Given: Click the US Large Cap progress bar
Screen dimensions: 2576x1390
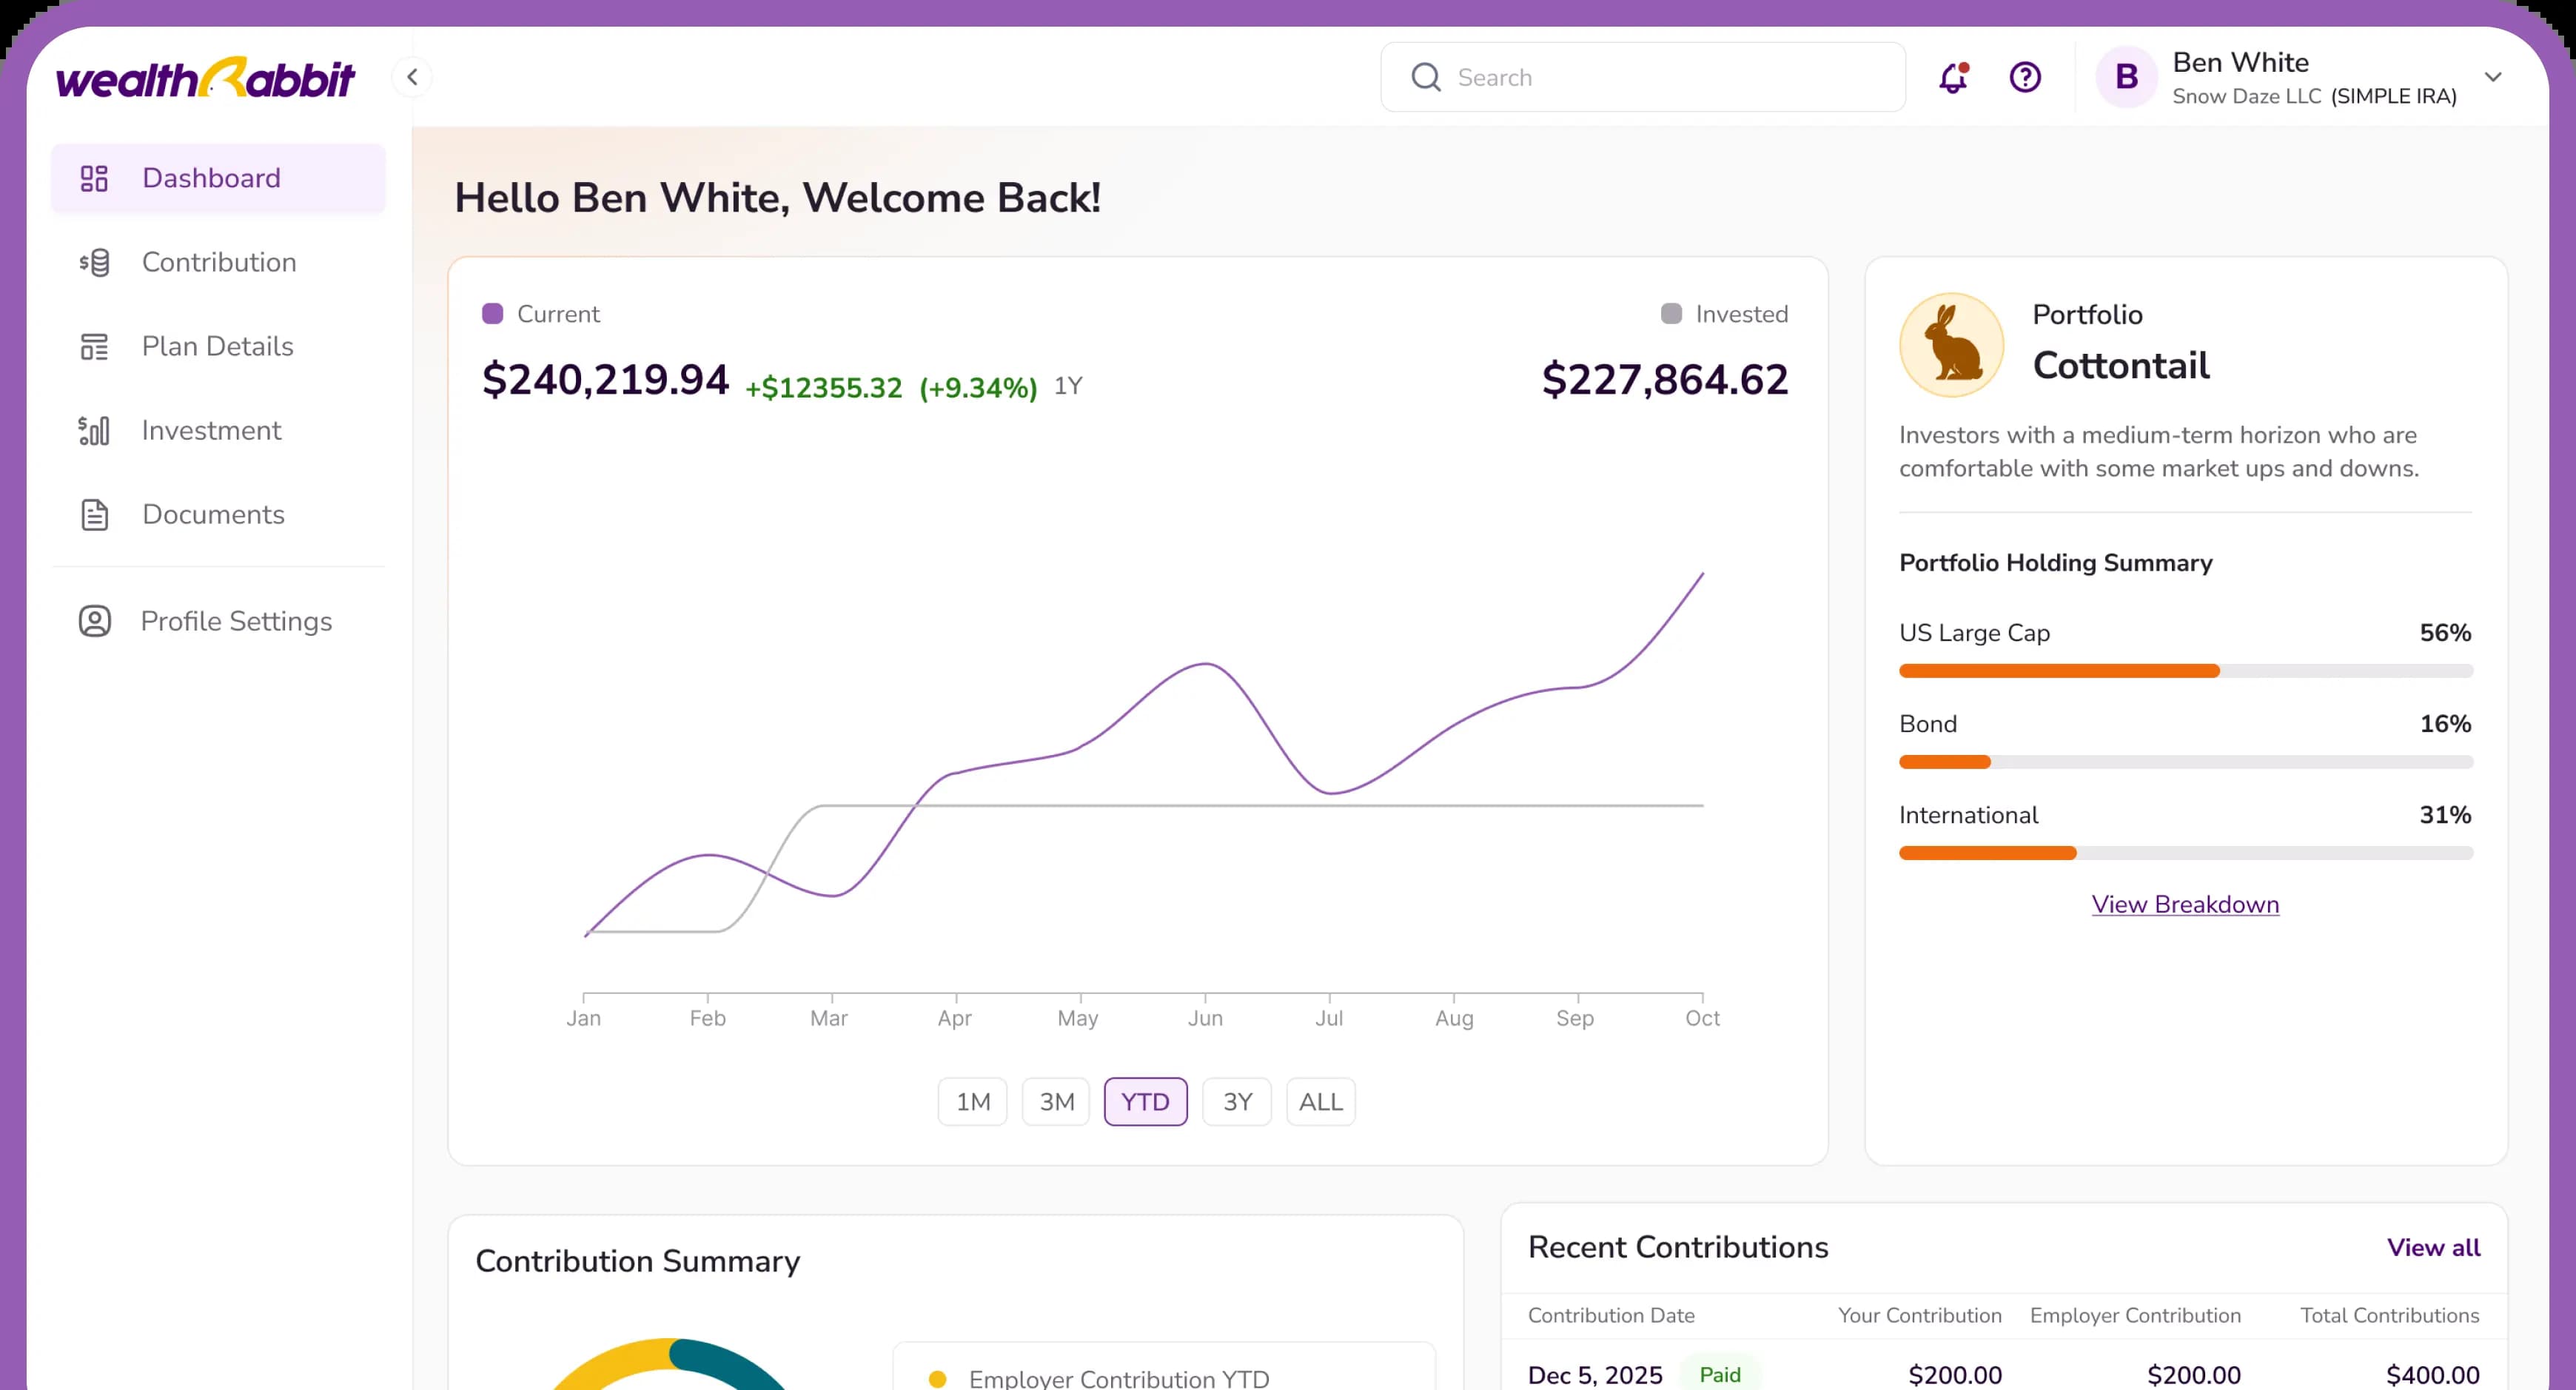Looking at the screenshot, I should (2186, 671).
